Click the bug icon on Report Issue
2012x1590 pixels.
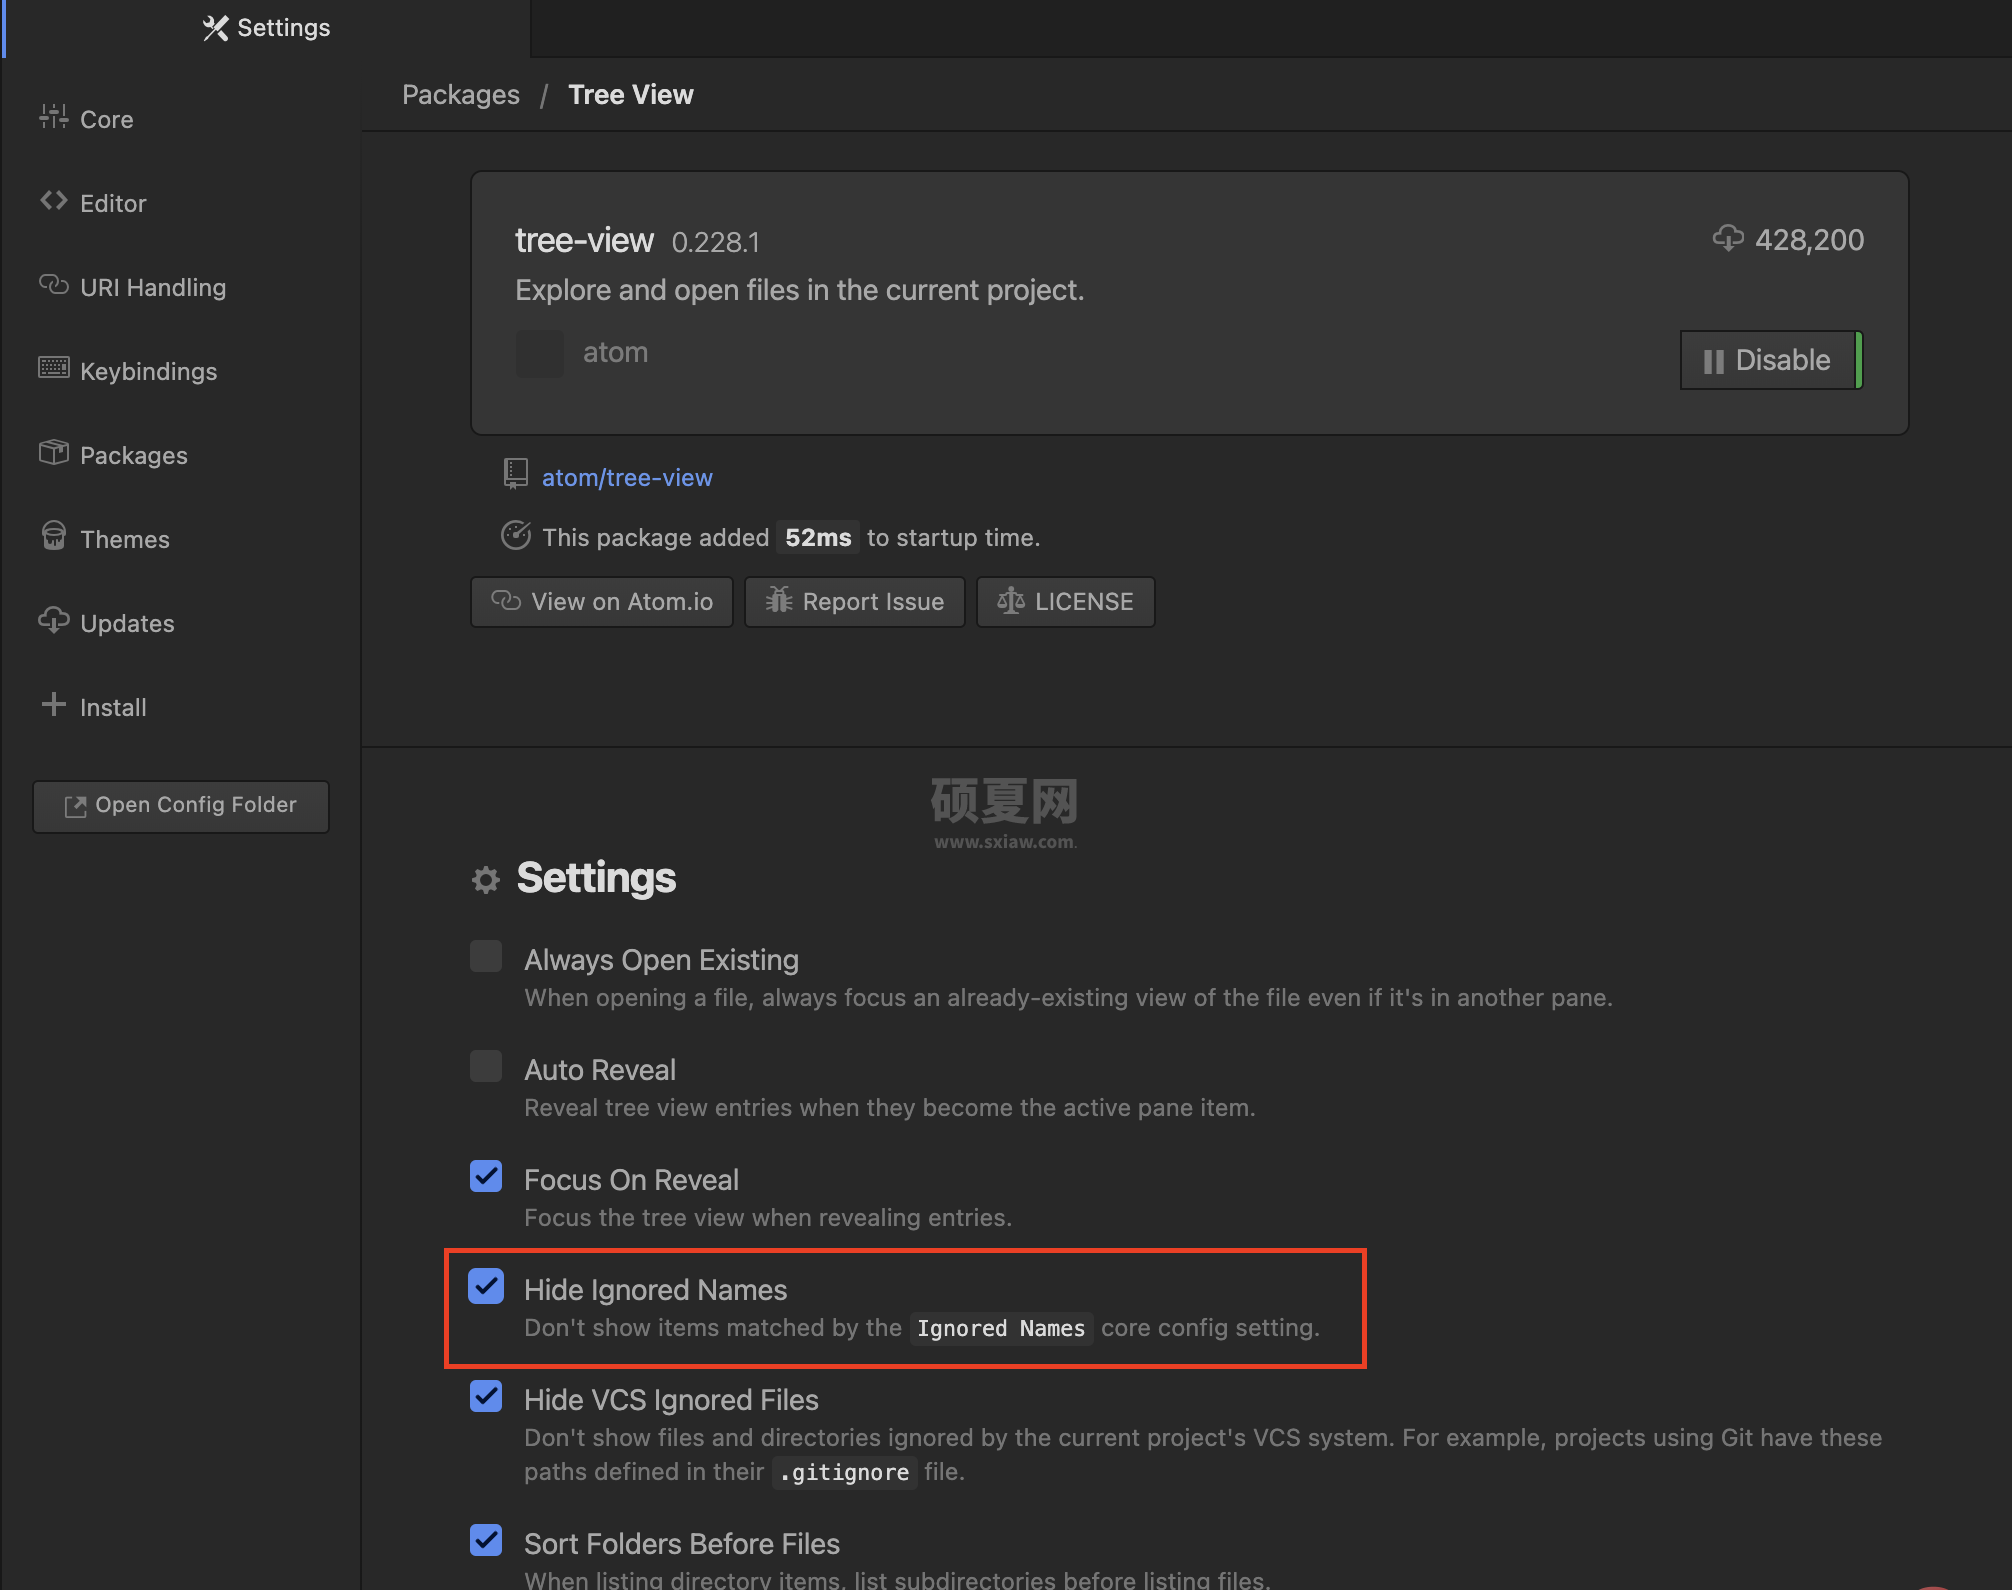coord(779,600)
